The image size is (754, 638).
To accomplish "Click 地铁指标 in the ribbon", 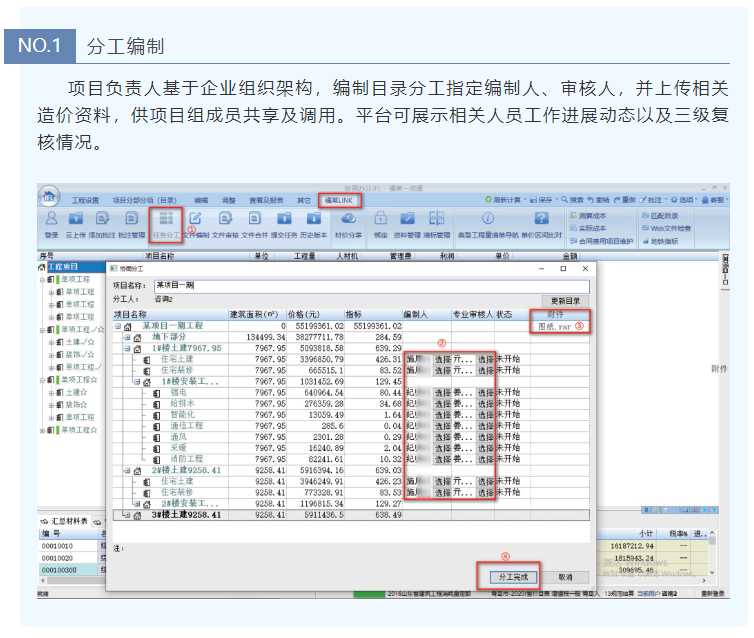I will coord(660,241).
